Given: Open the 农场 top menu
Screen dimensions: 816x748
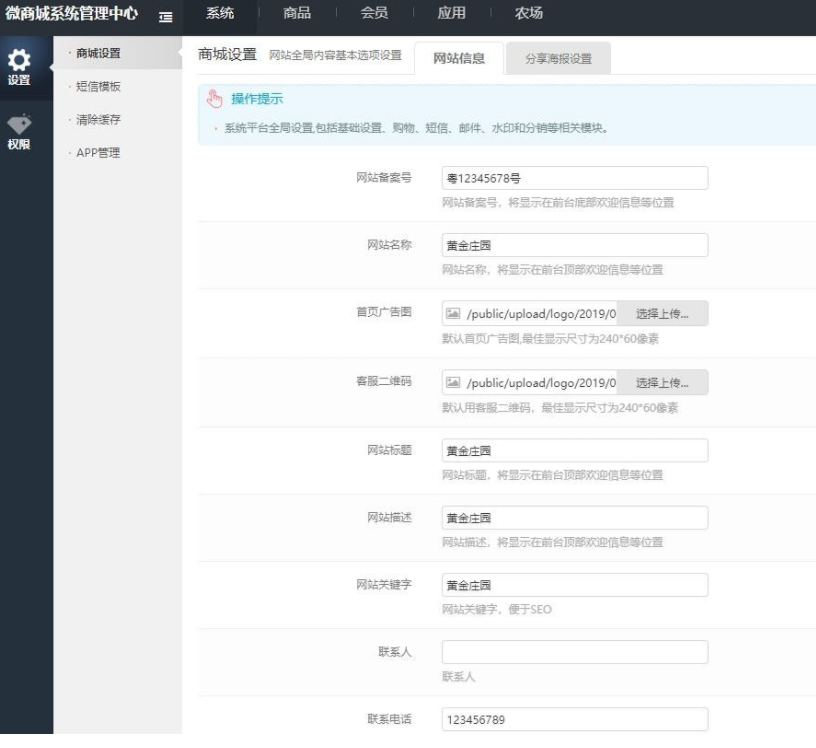Looking at the screenshot, I should point(529,13).
